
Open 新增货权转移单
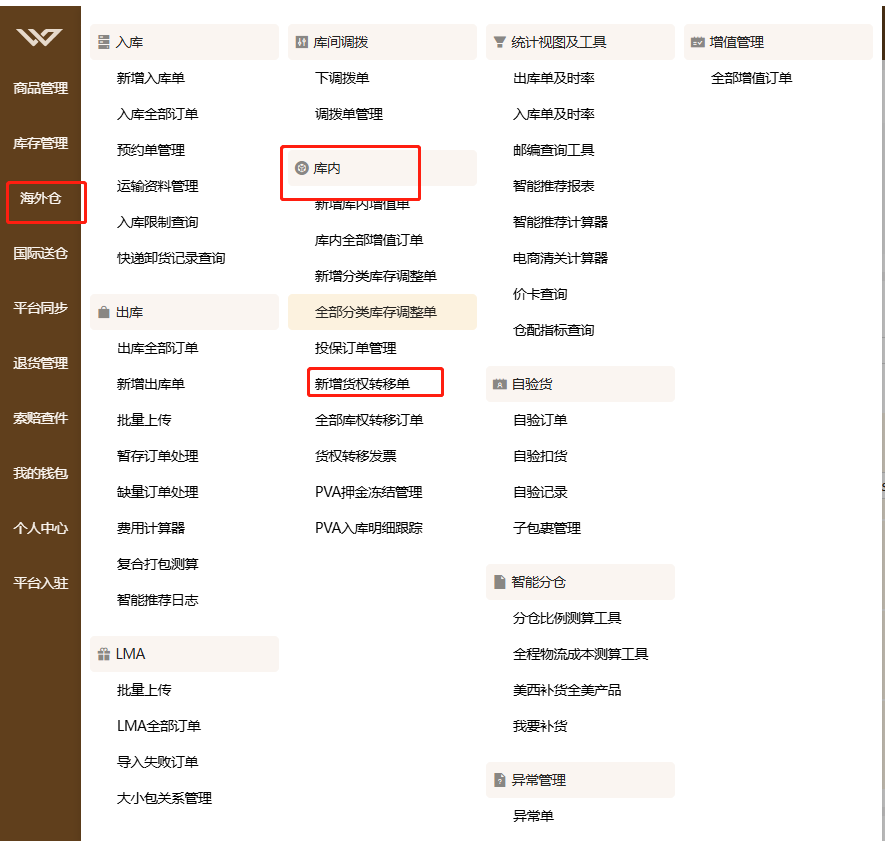(362, 384)
